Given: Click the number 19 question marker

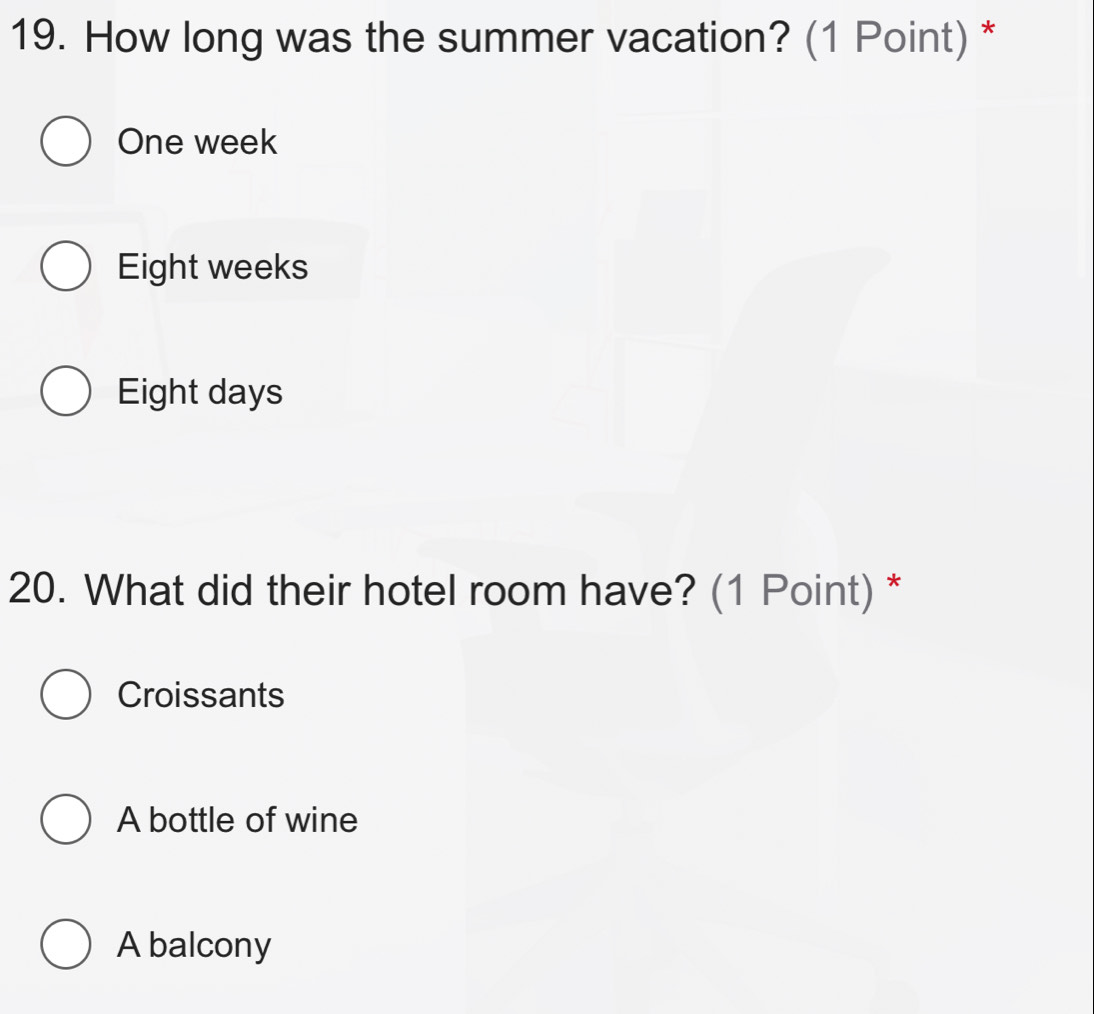Looking at the screenshot, I should (38, 33).
